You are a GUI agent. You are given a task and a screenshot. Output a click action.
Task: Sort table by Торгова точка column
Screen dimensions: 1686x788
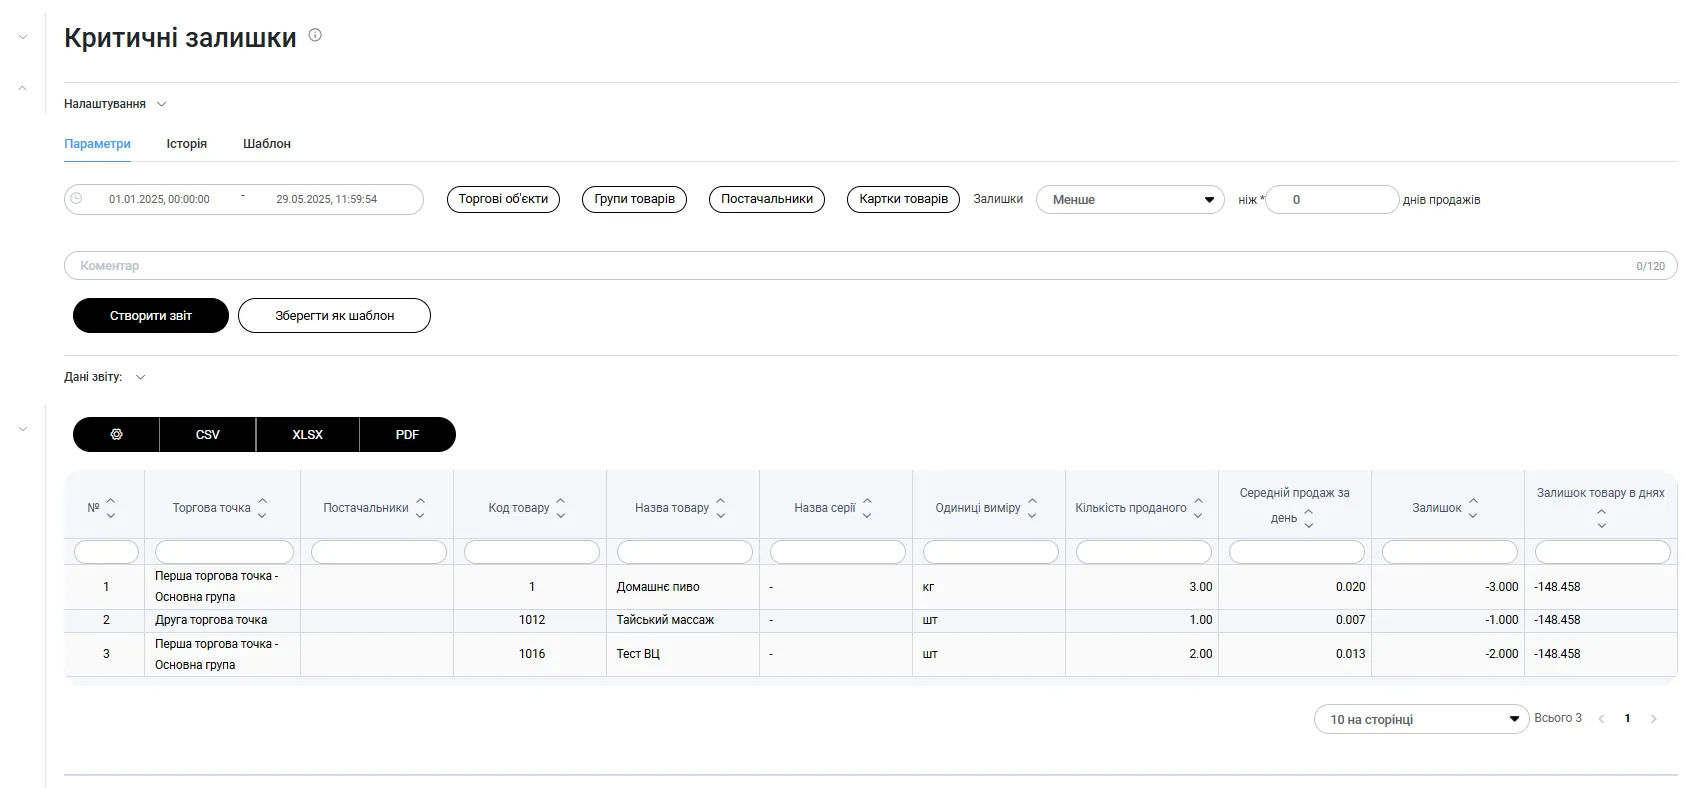(262, 508)
